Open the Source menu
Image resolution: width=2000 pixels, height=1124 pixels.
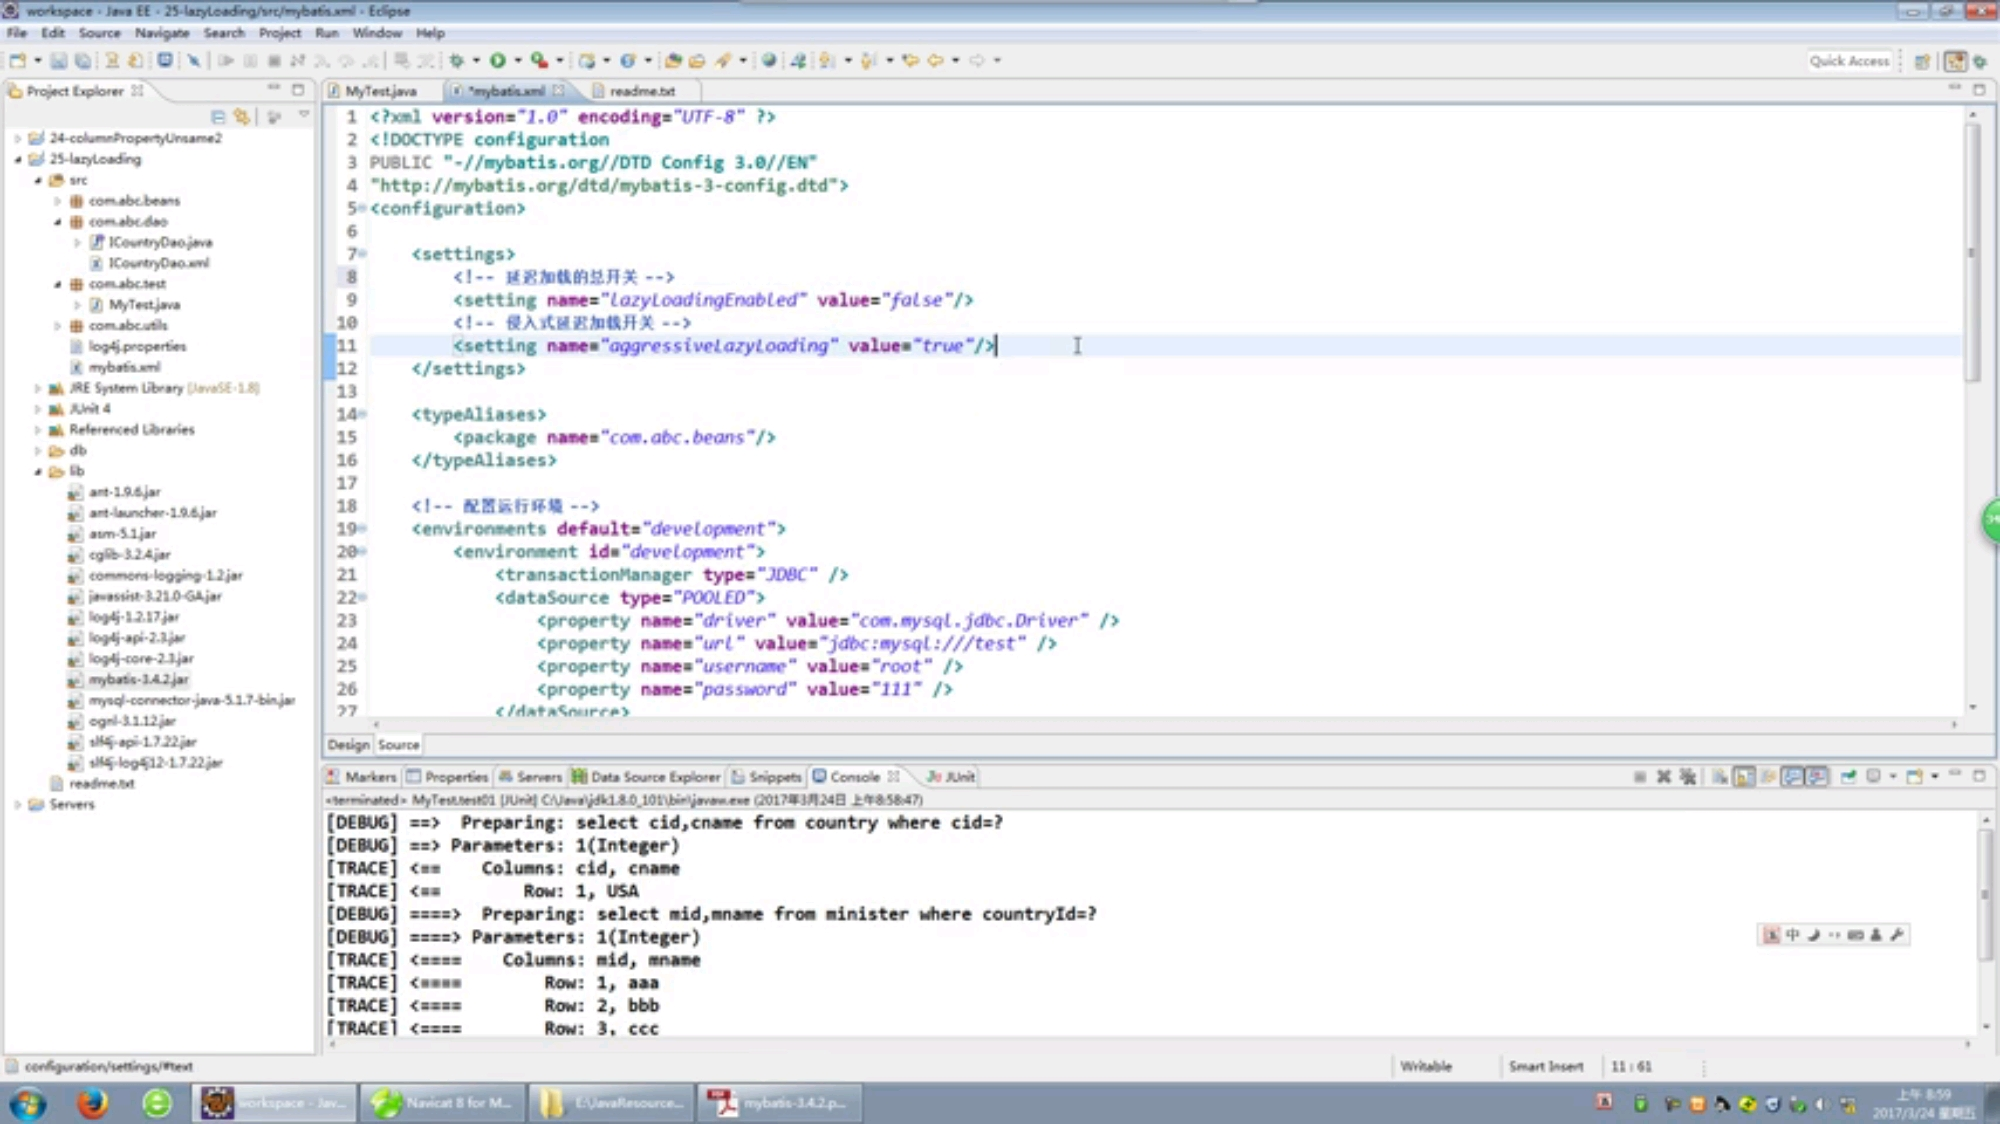coord(99,33)
